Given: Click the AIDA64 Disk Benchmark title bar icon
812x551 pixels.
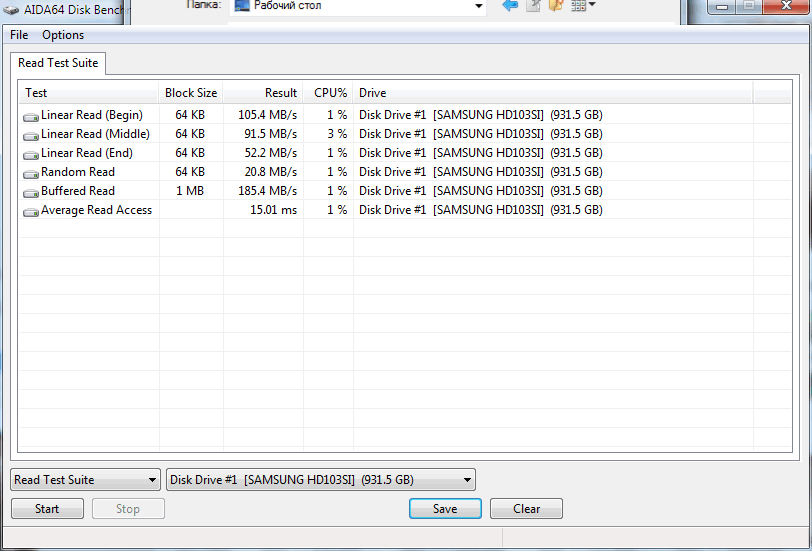Looking at the screenshot, I should tap(11, 9).
